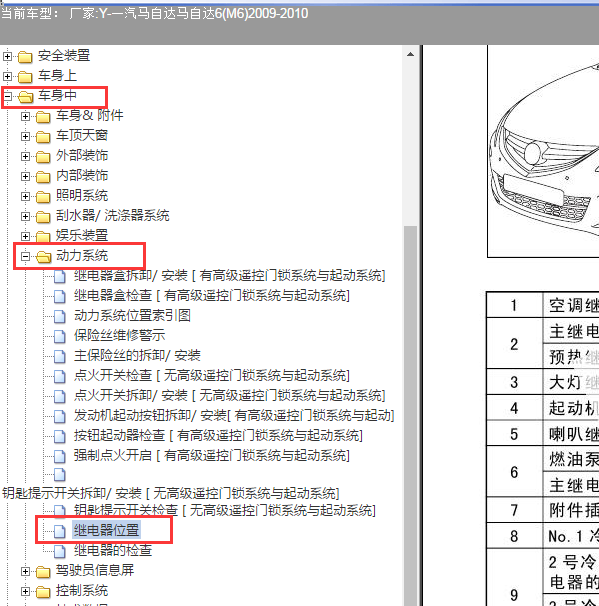
Task: Click the open 动力系统 folder icon
Action: click(x=44, y=257)
